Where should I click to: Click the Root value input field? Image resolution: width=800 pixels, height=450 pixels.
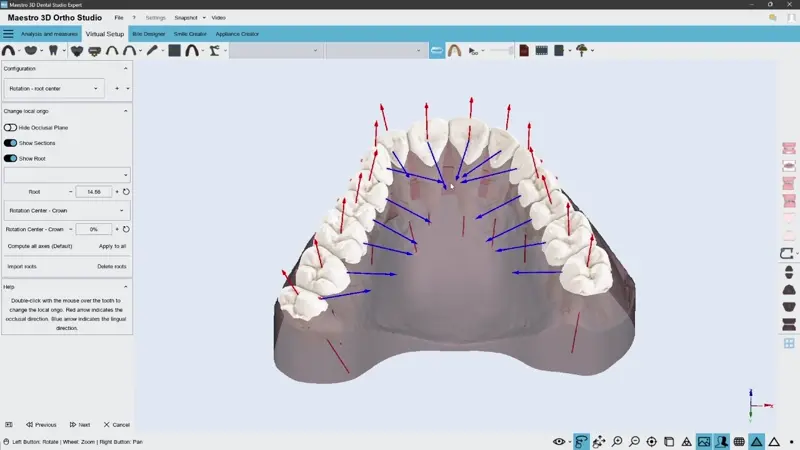tap(93, 192)
